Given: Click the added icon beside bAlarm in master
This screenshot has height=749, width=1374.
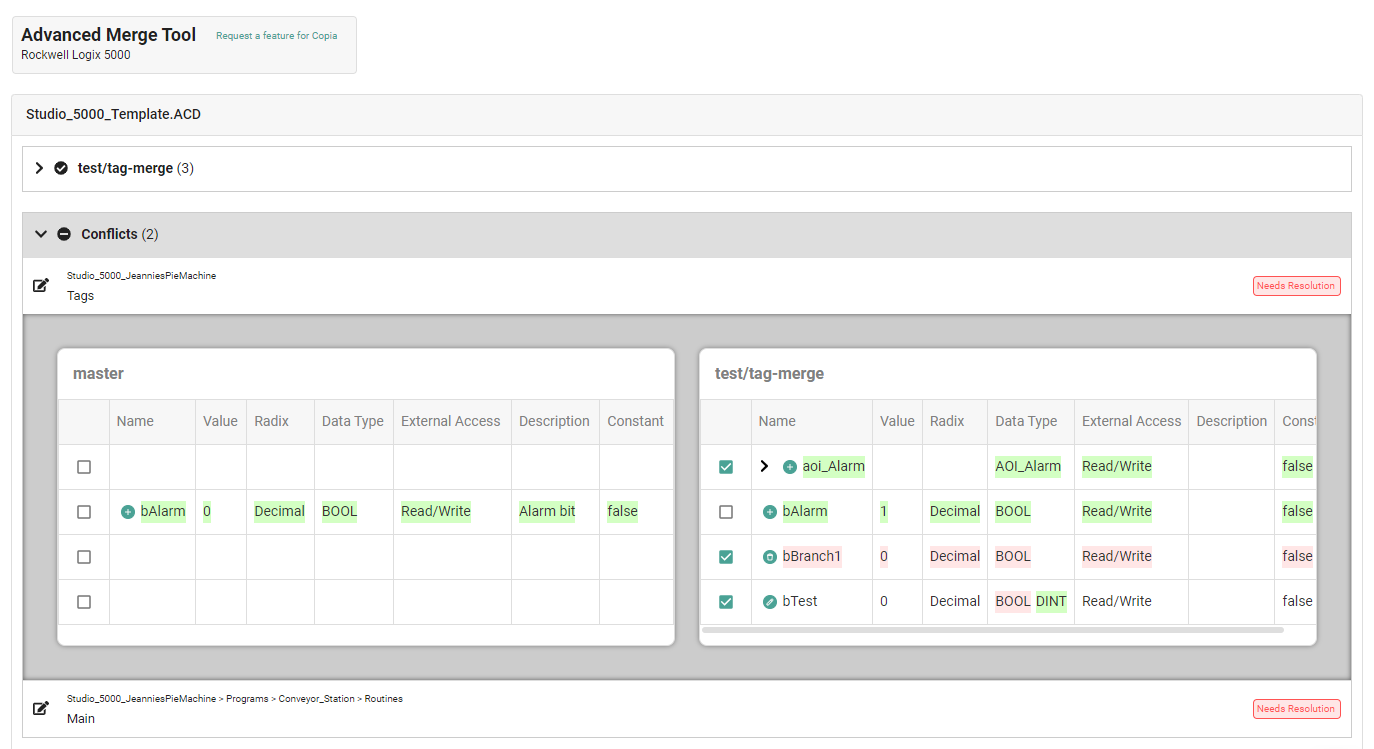Looking at the screenshot, I should [128, 512].
